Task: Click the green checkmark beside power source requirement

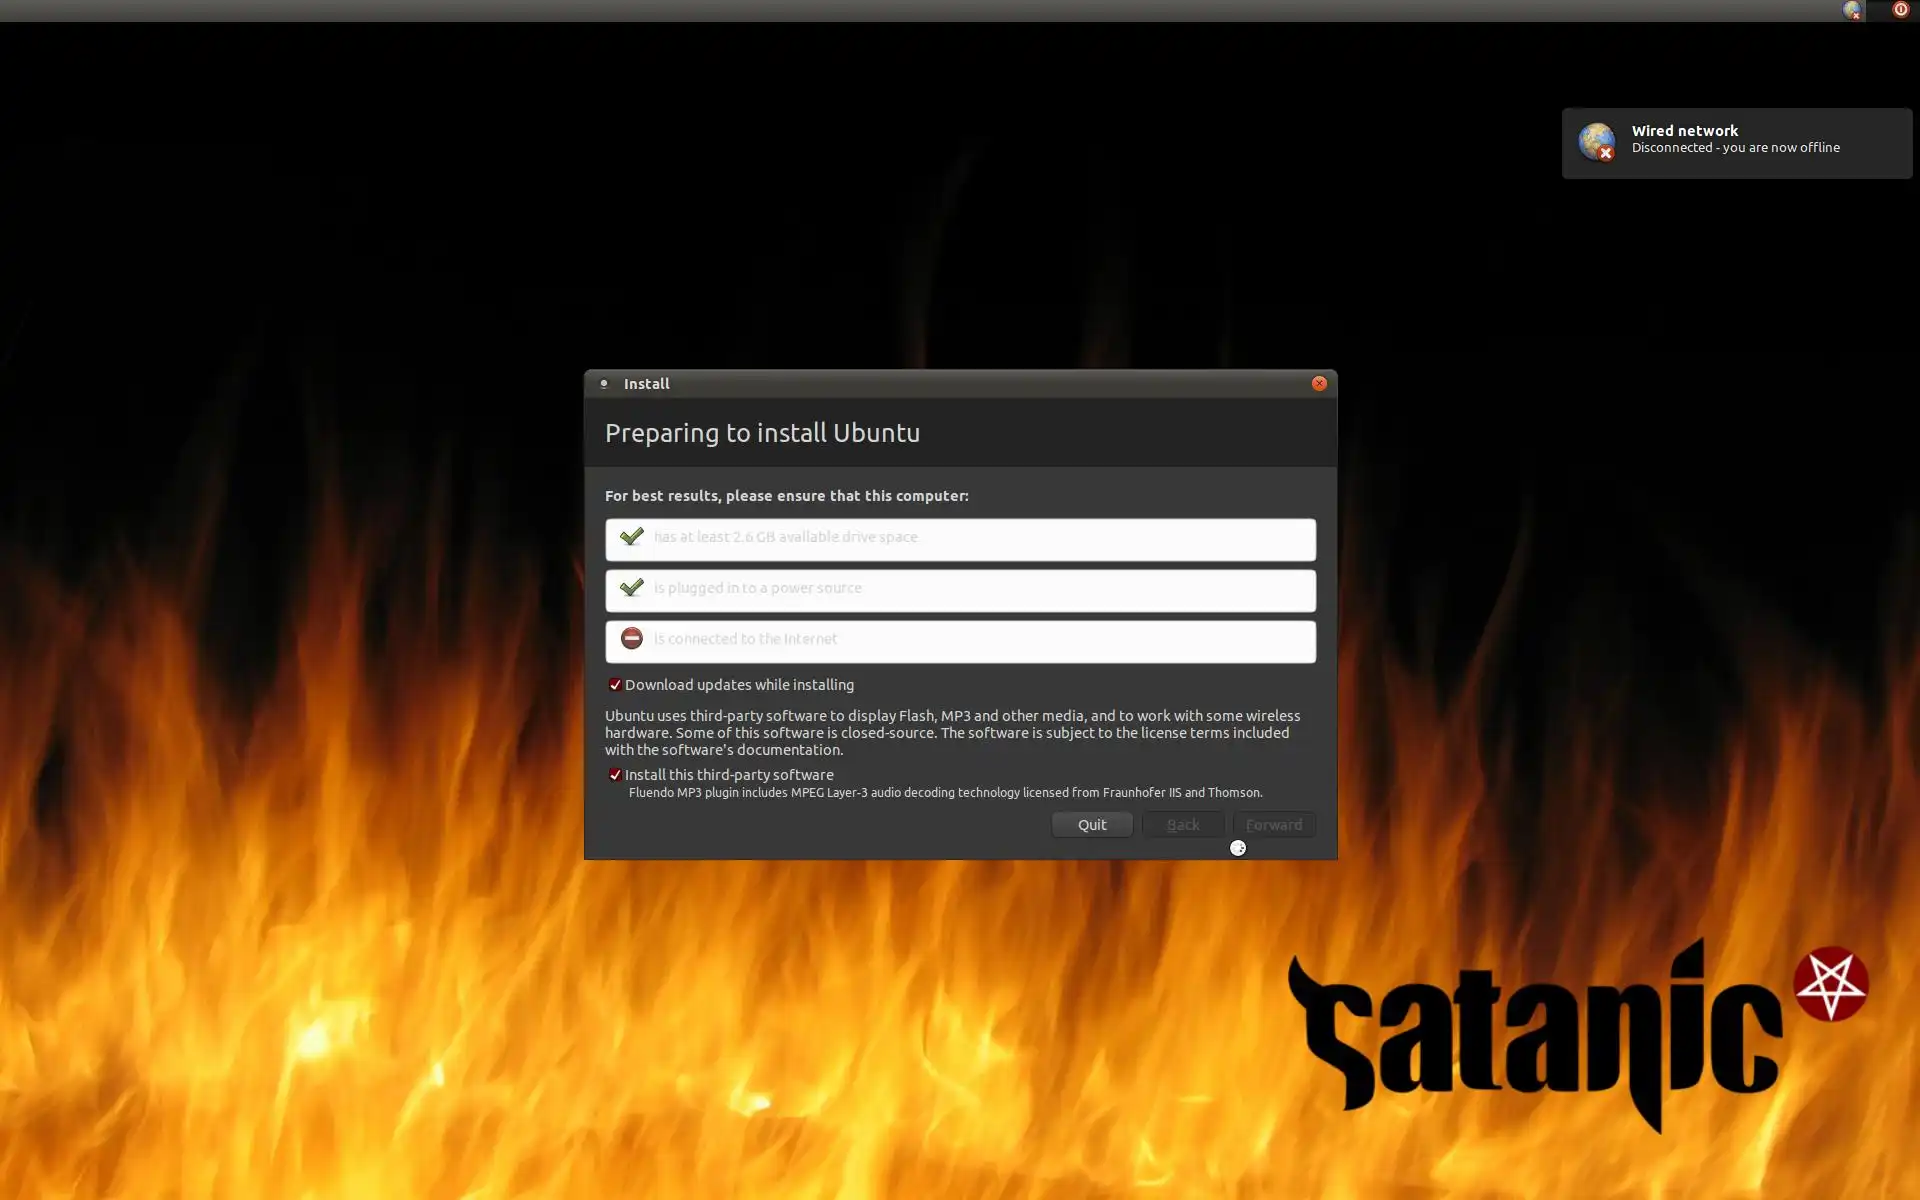Action: [631, 588]
